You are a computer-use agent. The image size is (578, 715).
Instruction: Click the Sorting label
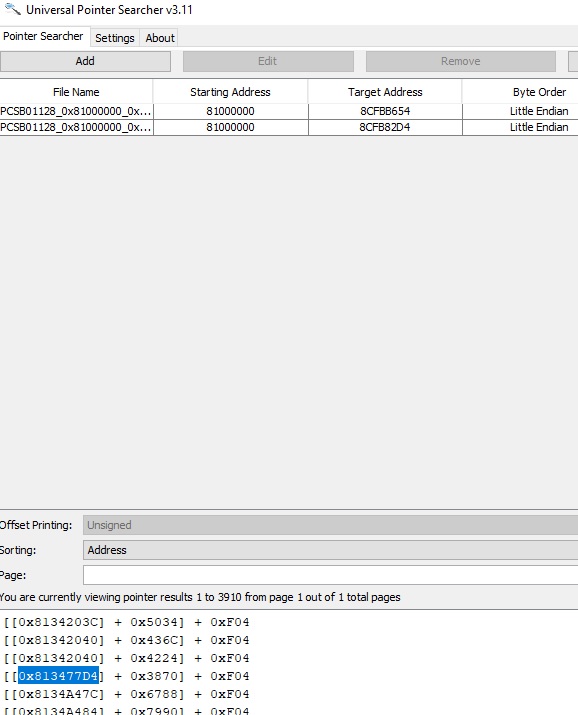(x=18, y=550)
